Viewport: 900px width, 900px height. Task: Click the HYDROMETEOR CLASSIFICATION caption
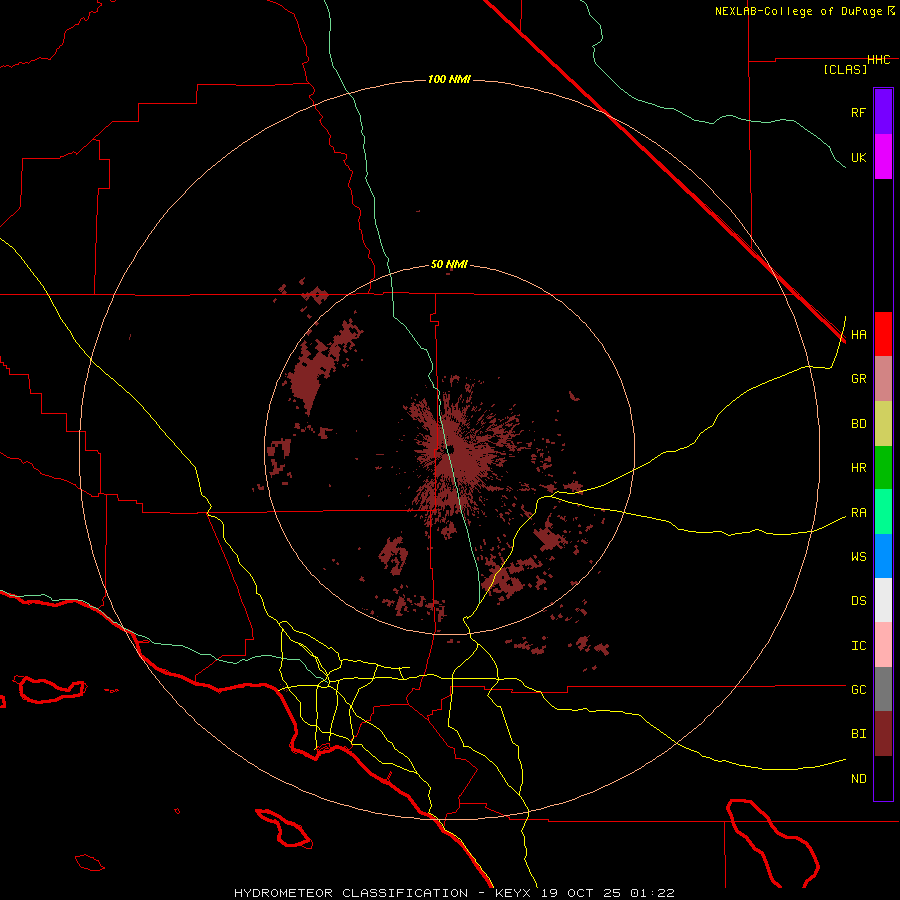tap(351, 893)
